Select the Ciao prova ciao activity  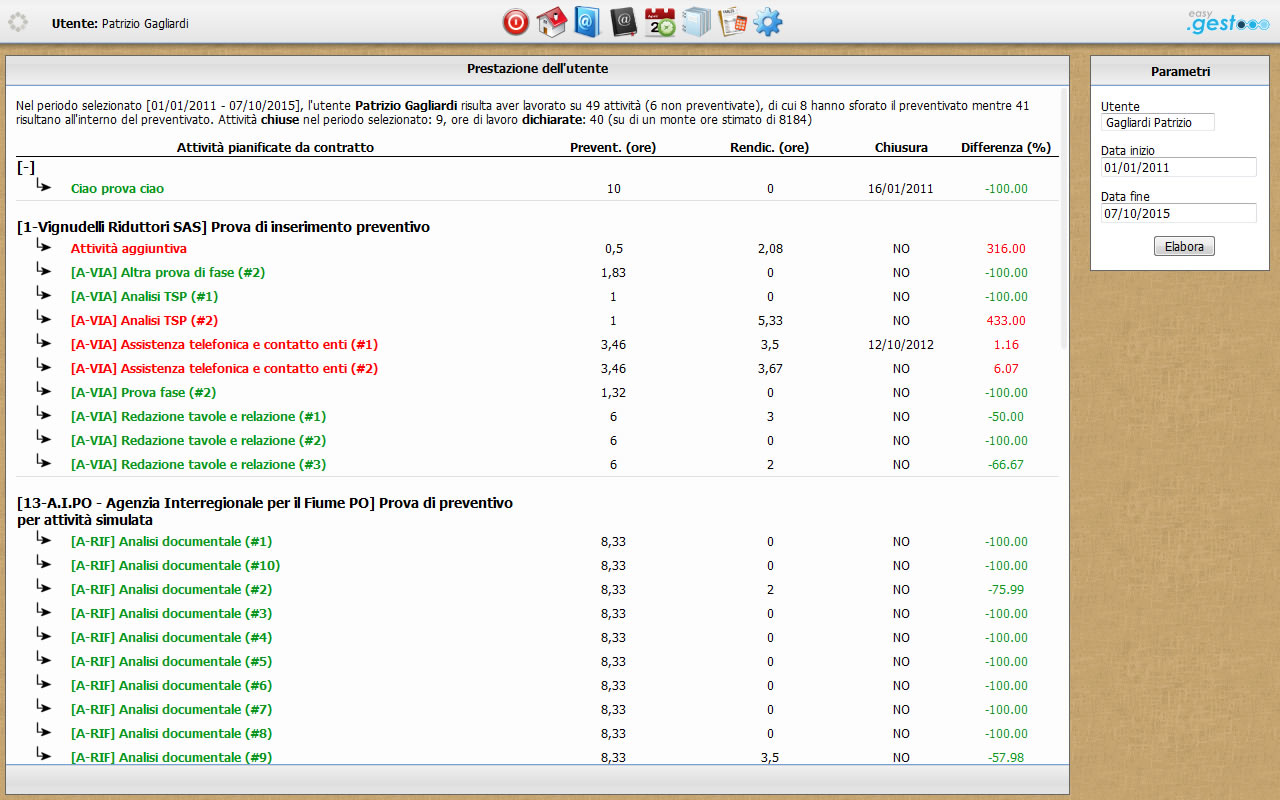pos(117,188)
